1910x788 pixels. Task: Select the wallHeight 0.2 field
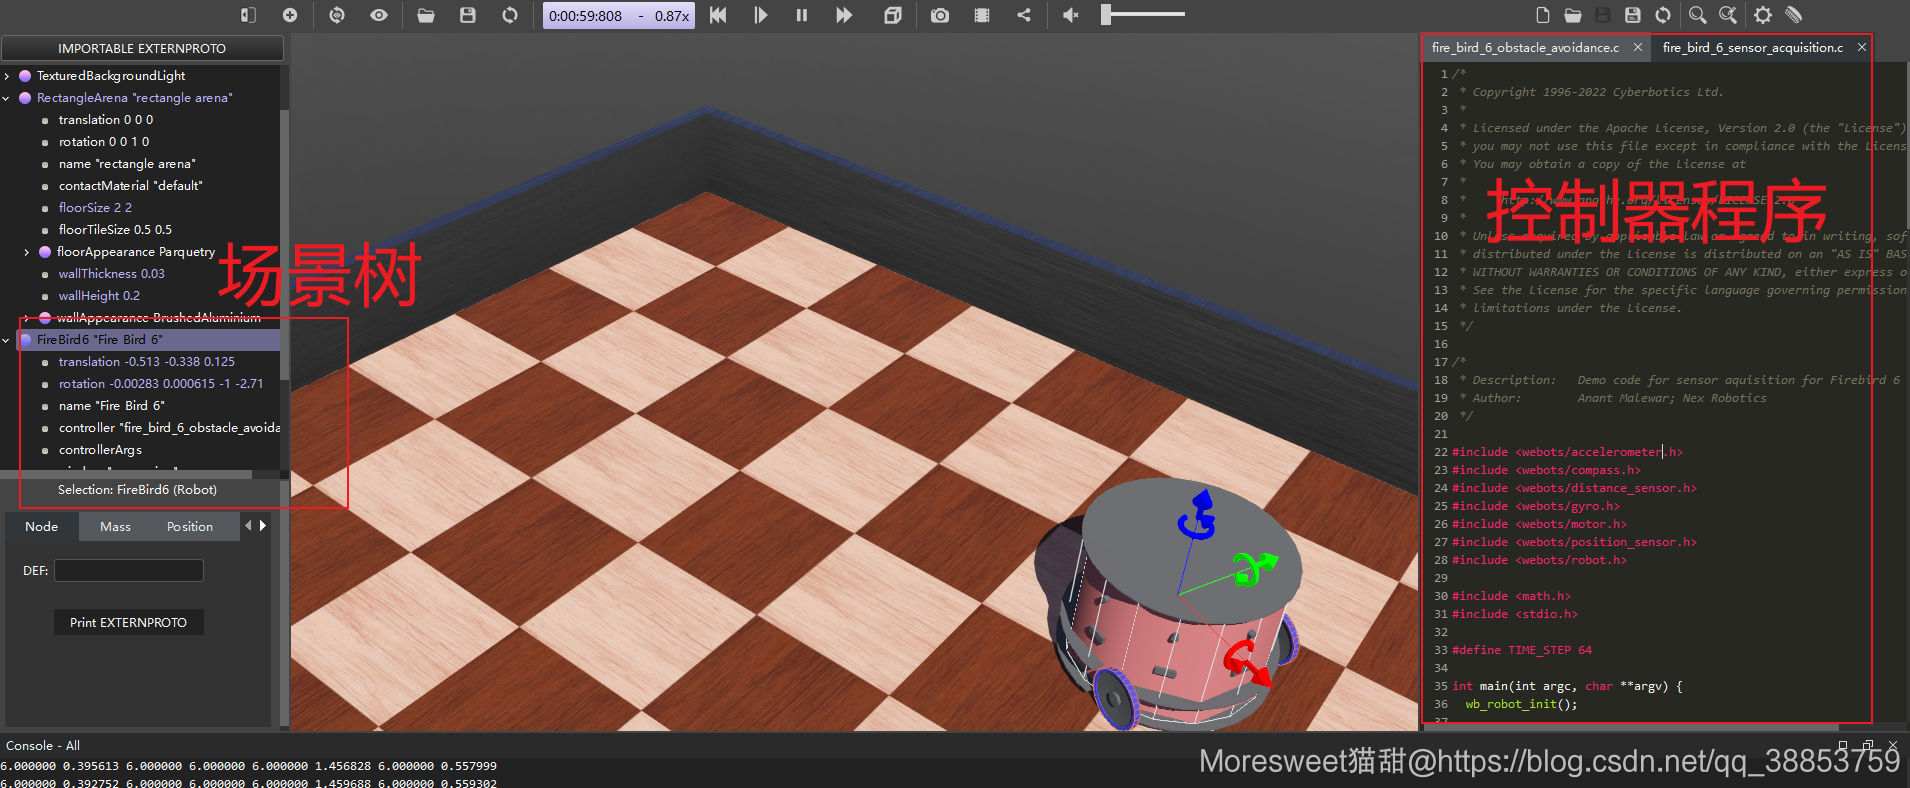click(x=99, y=296)
